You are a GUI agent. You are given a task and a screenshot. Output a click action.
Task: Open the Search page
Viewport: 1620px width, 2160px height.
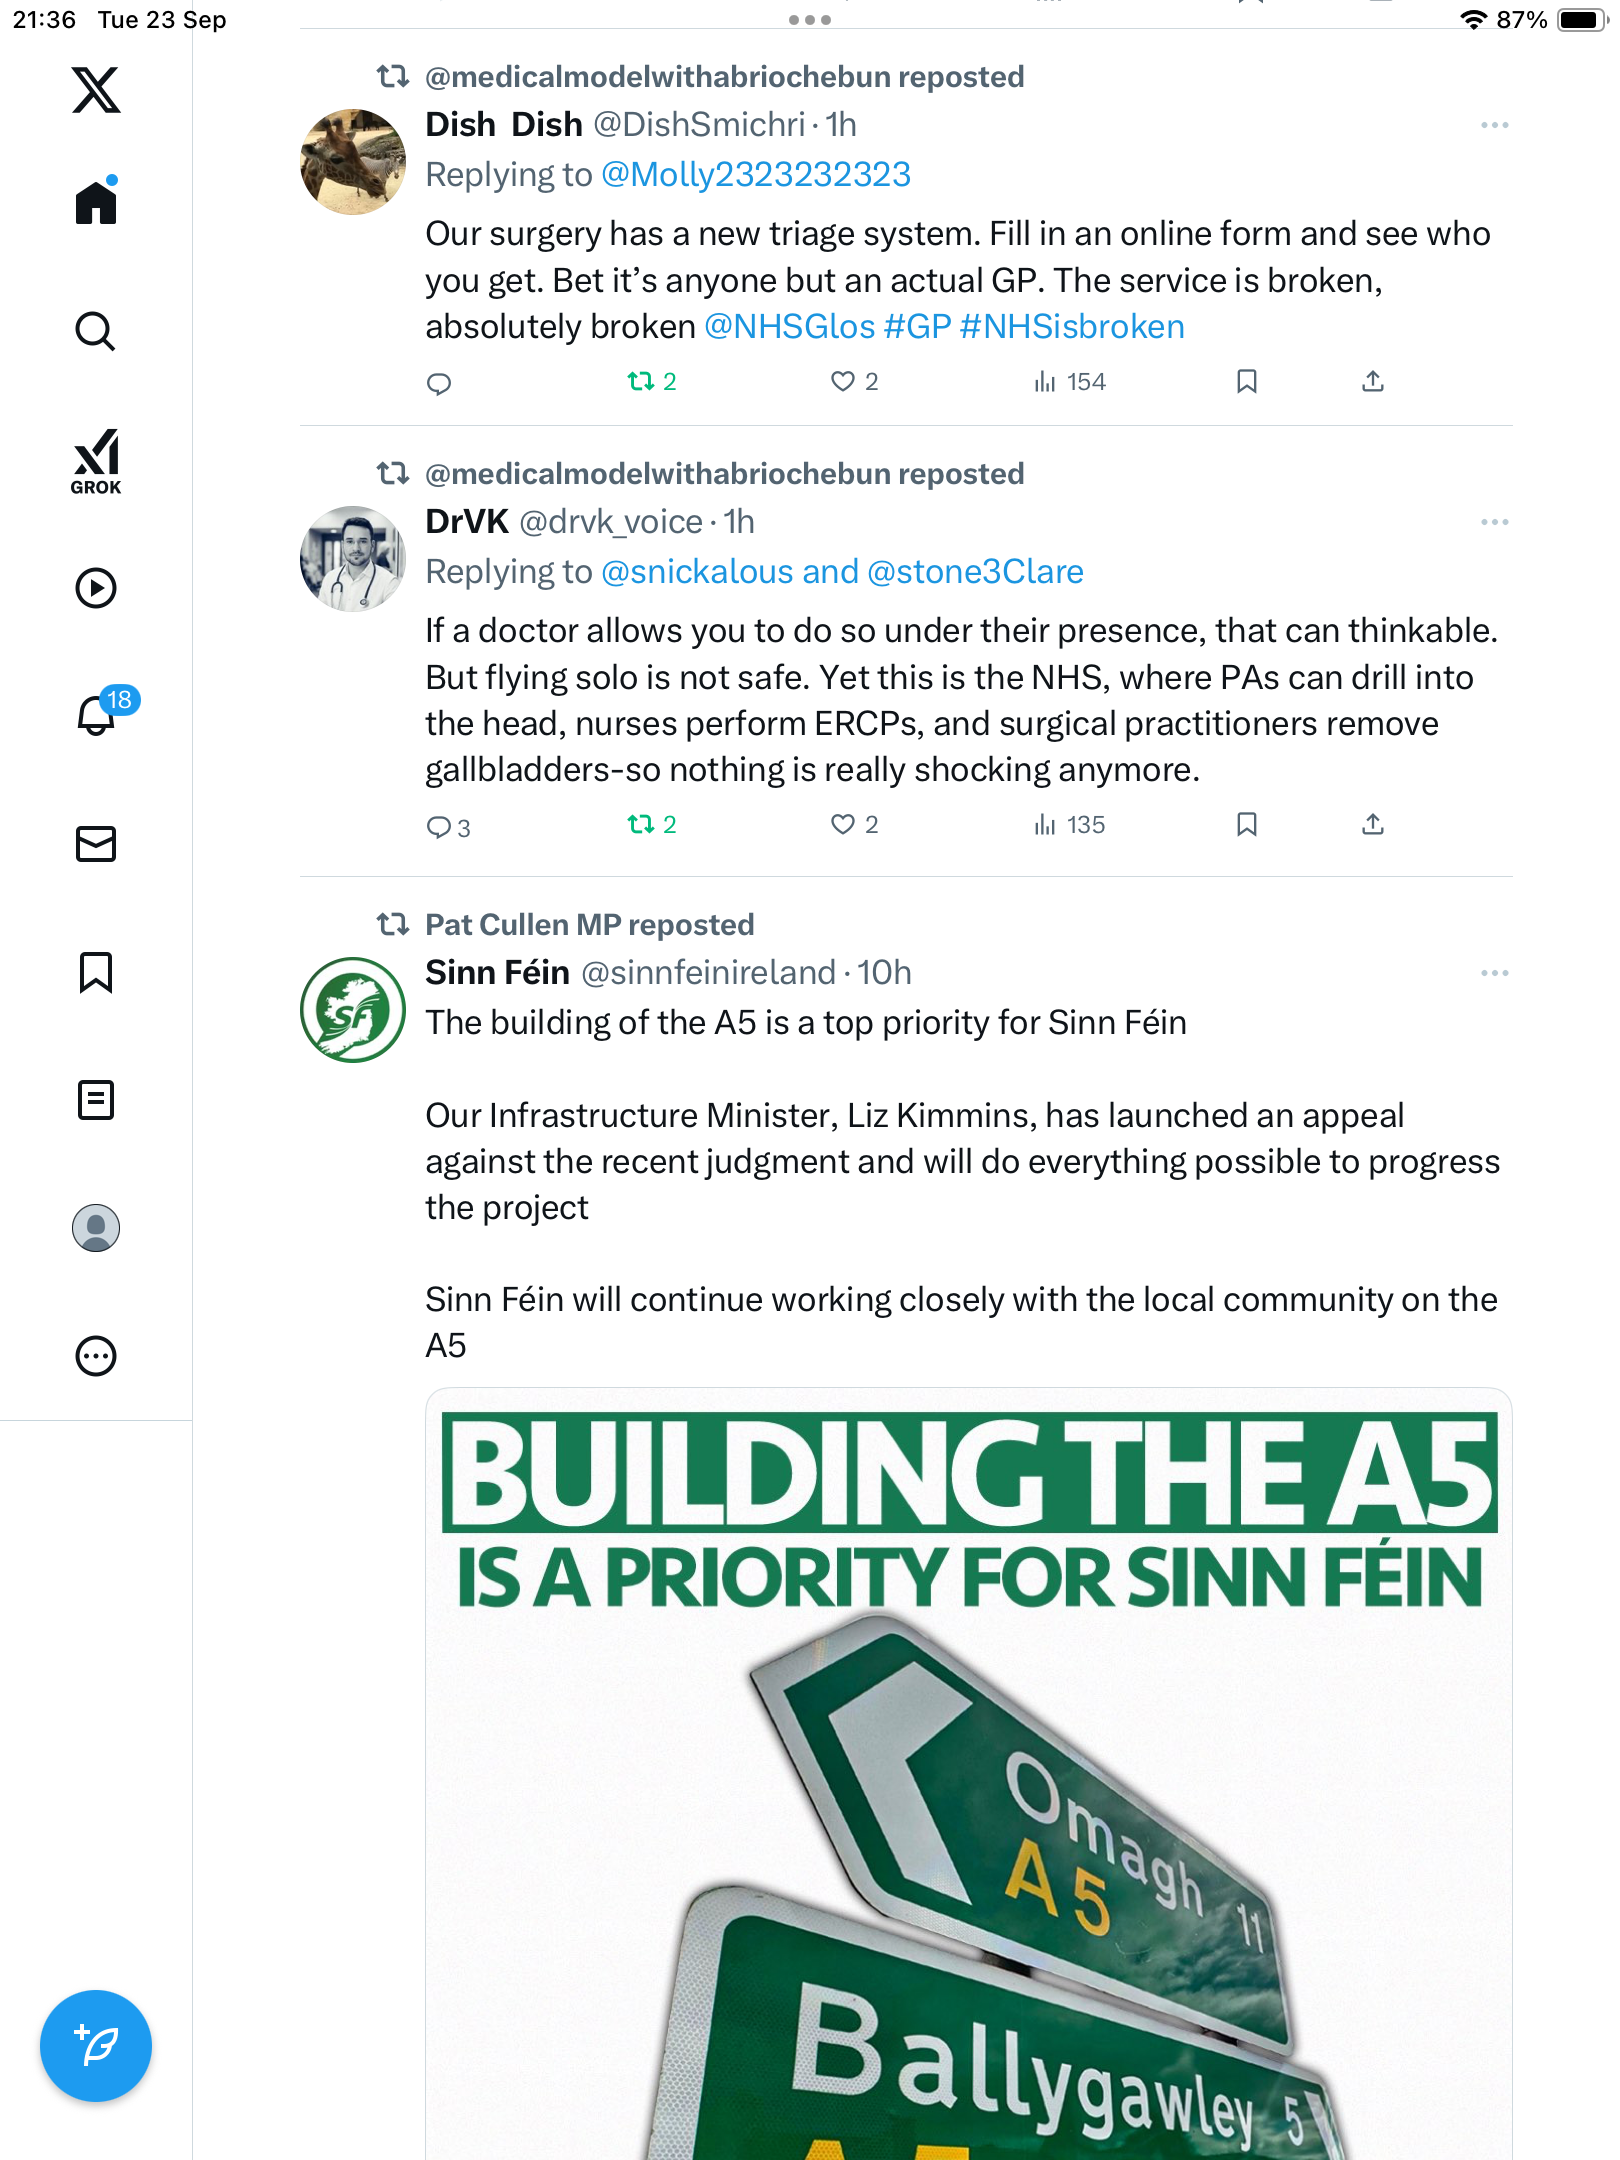coord(96,331)
